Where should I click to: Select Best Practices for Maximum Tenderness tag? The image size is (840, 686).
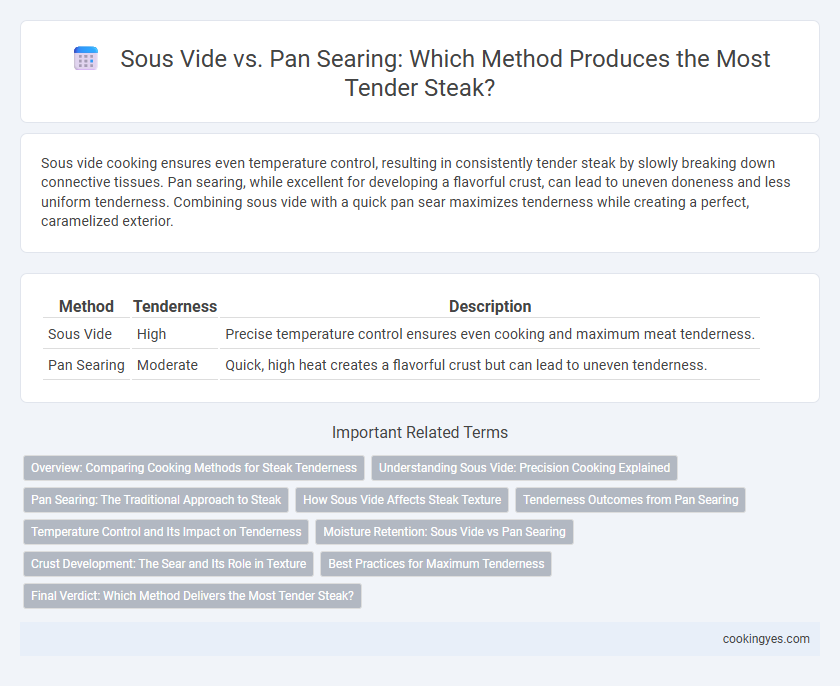point(436,564)
